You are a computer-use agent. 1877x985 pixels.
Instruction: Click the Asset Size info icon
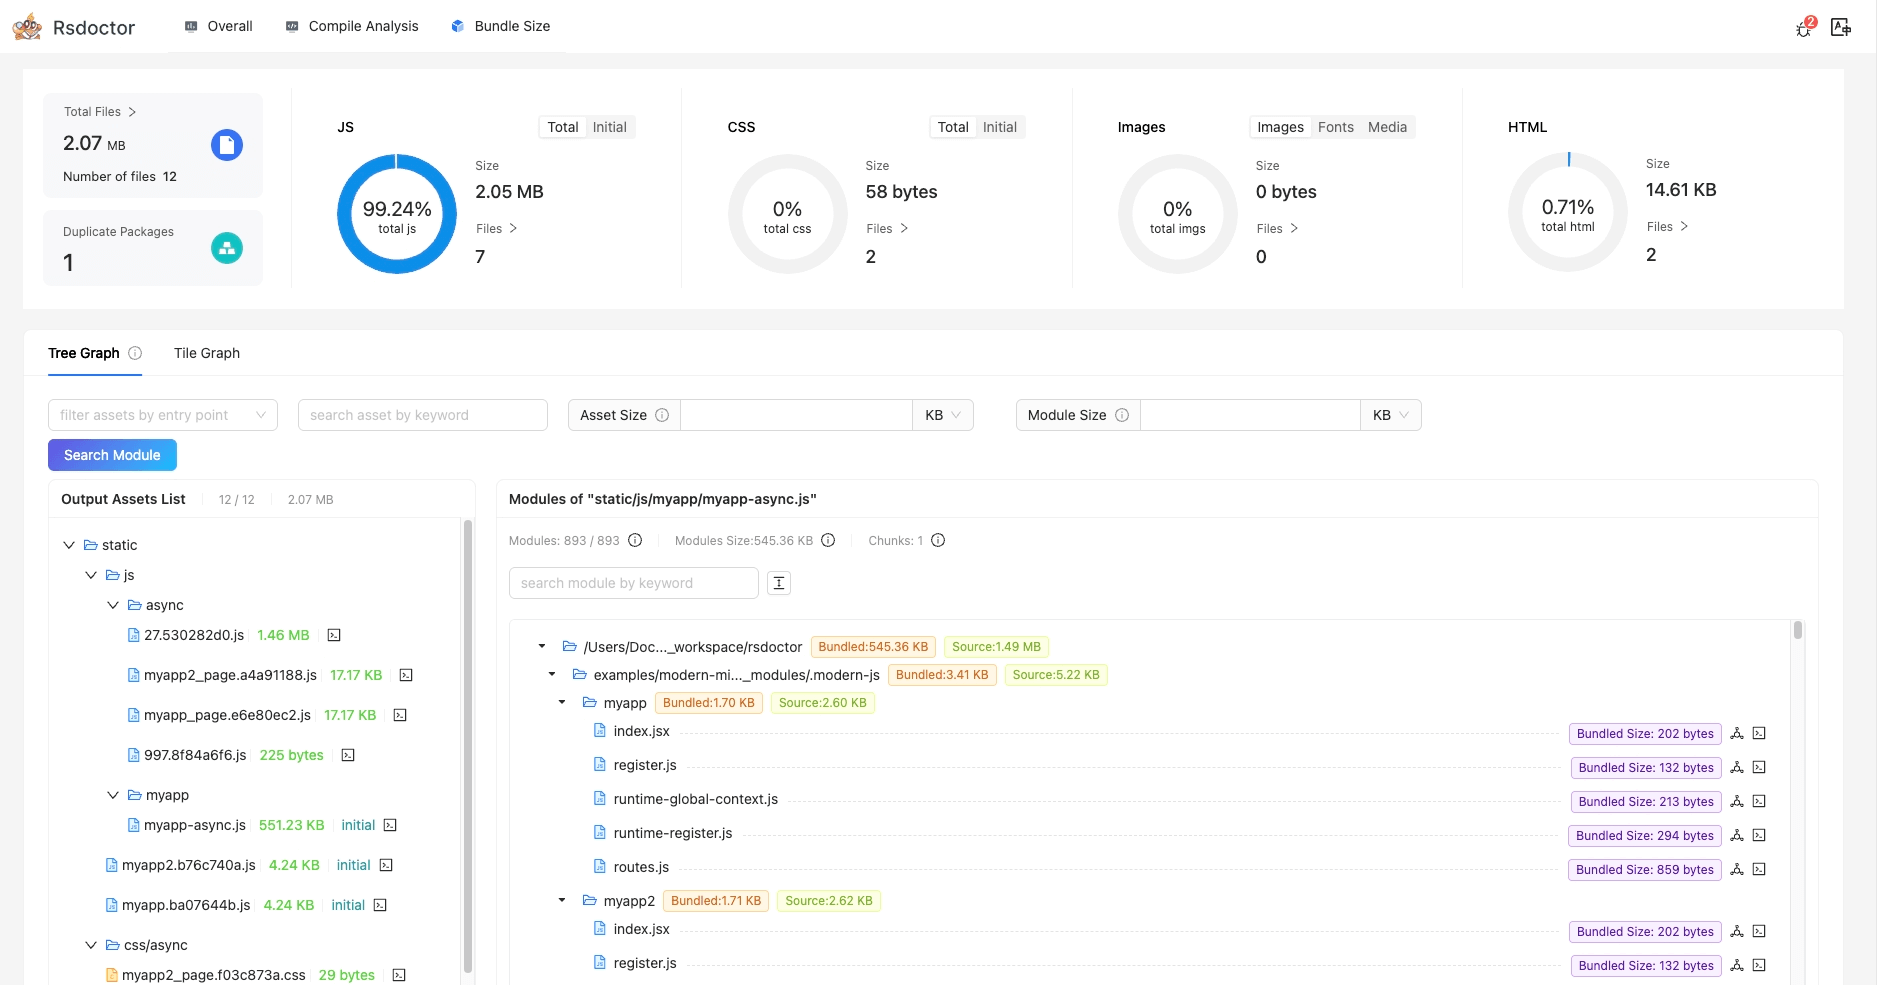click(x=662, y=415)
